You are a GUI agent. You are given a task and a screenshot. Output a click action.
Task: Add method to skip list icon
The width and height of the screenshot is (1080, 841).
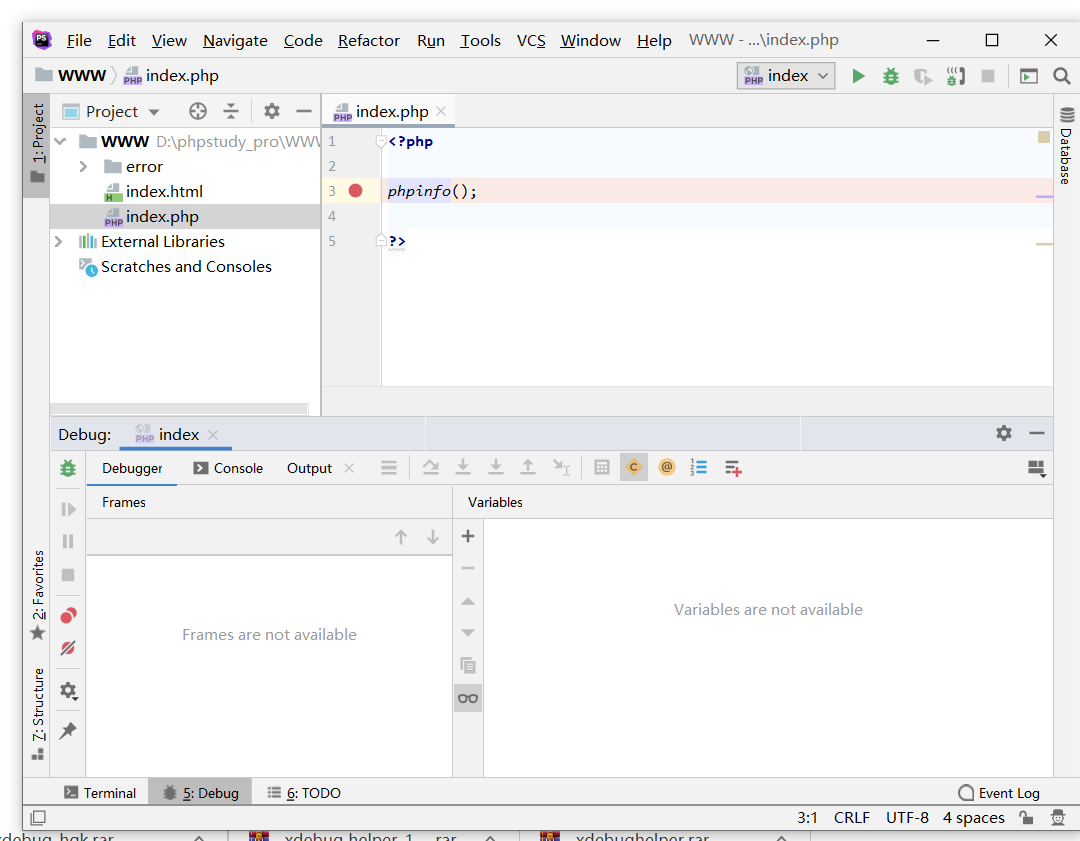(733, 468)
